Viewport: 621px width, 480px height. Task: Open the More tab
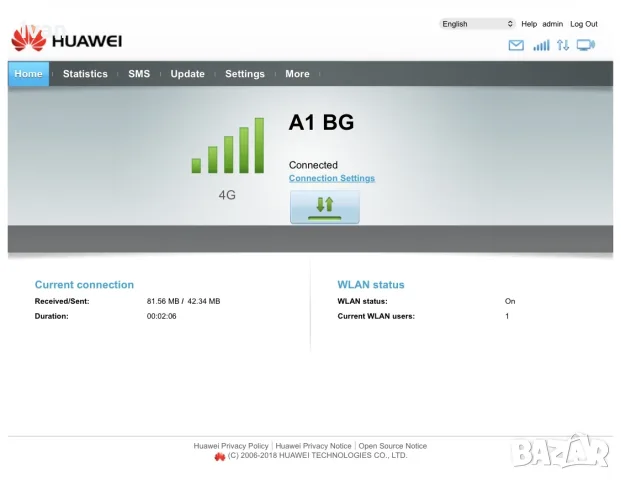click(297, 74)
